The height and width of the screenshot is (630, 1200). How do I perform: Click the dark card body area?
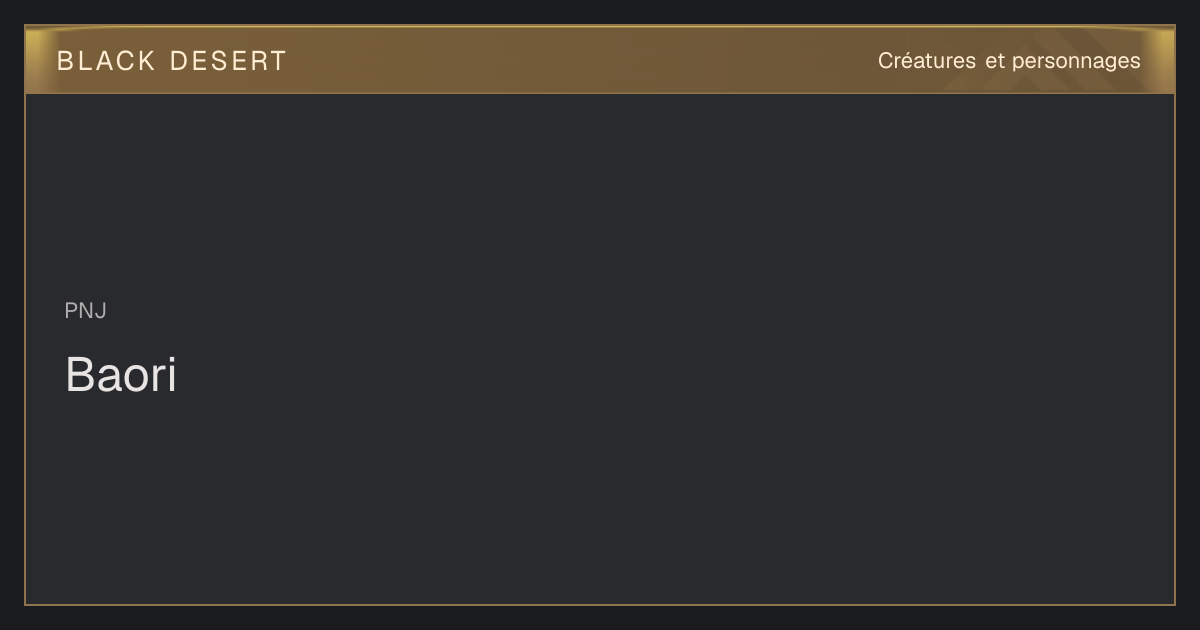click(x=600, y=349)
